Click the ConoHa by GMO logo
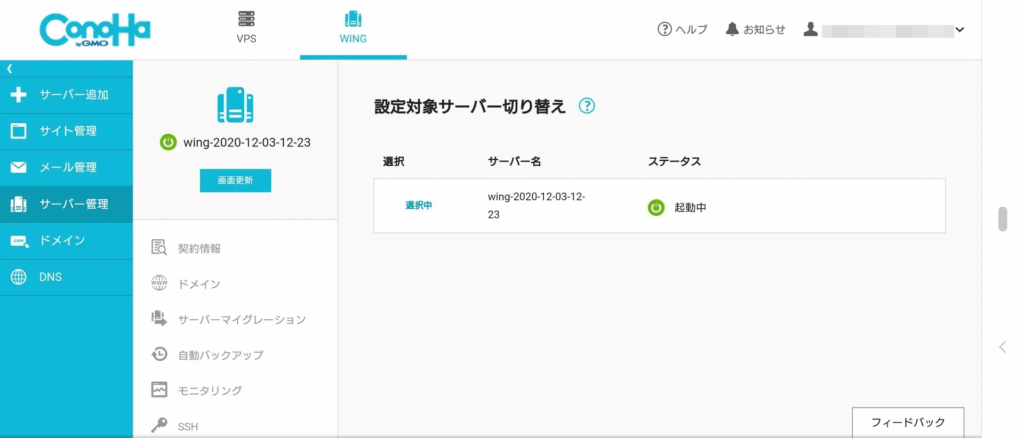The width and height of the screenshot is (1024, 438). (95, 30)
